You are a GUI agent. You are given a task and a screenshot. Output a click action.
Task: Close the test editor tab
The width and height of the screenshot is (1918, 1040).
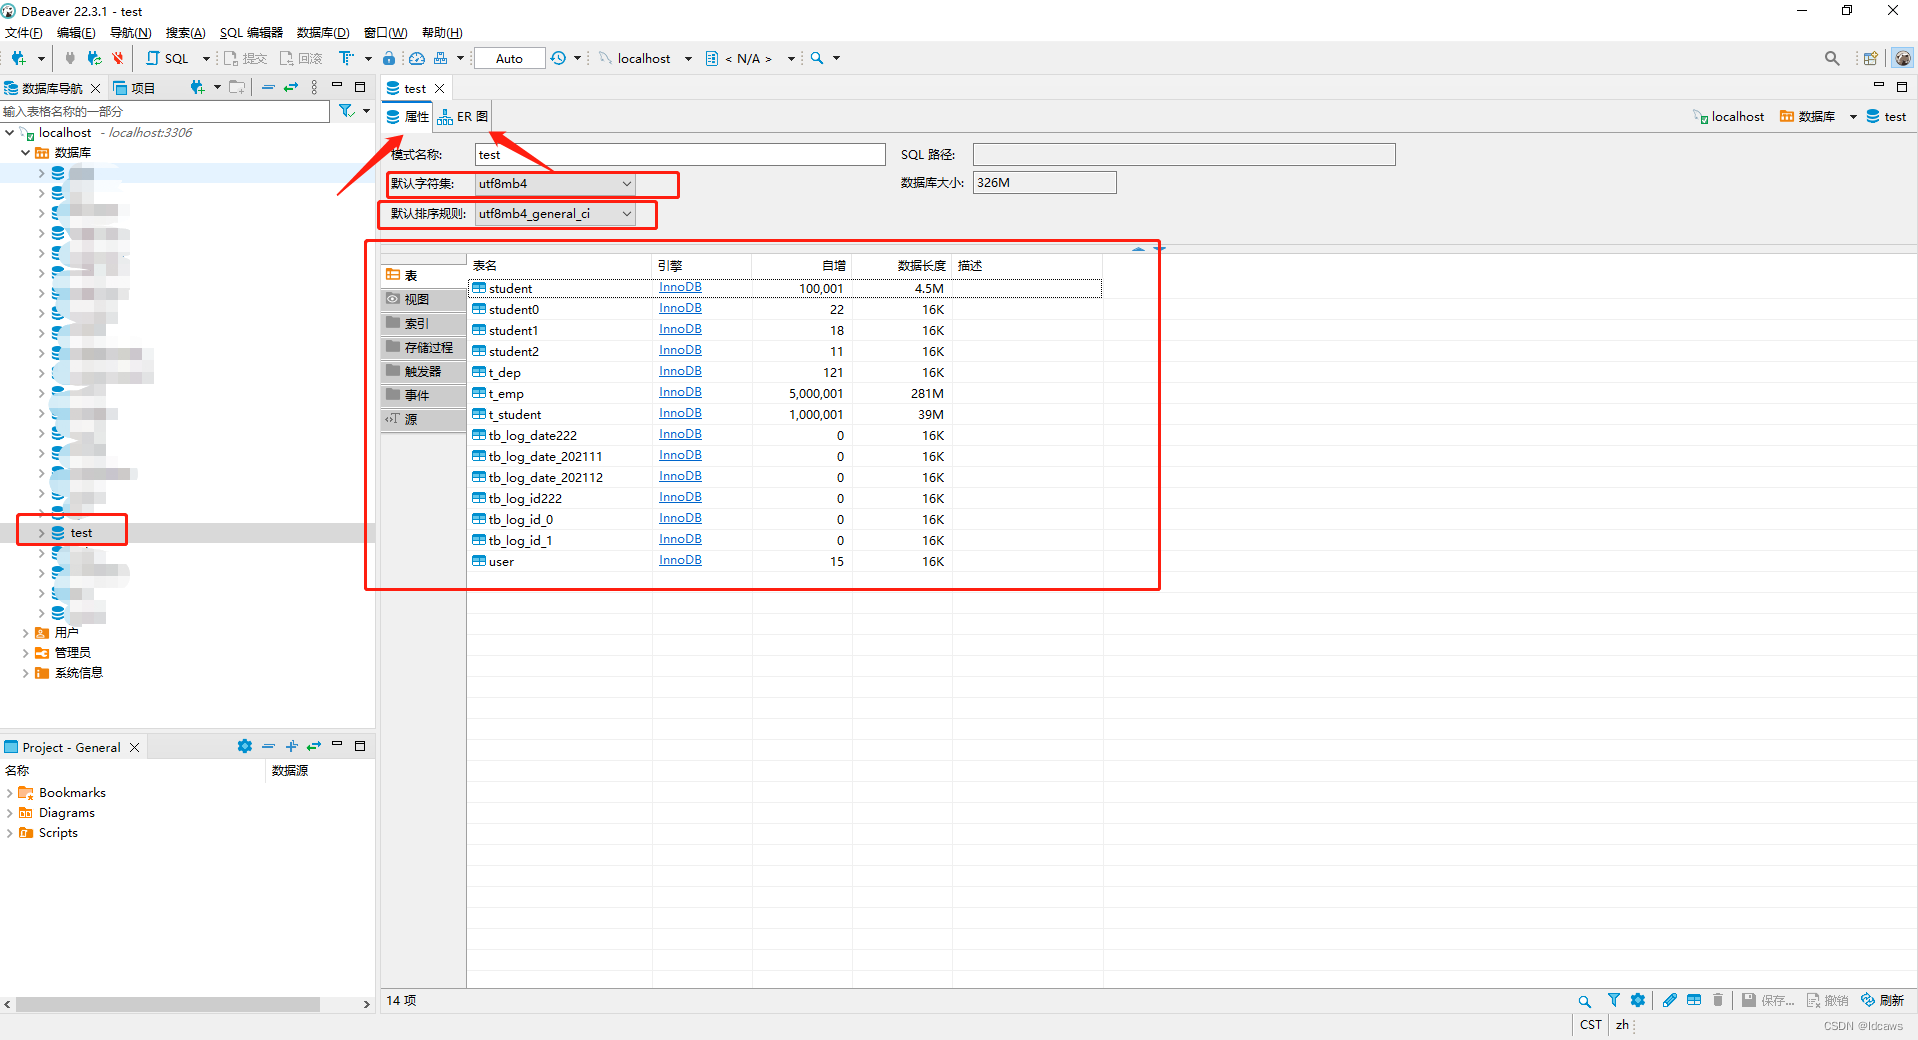click(439, 88)
